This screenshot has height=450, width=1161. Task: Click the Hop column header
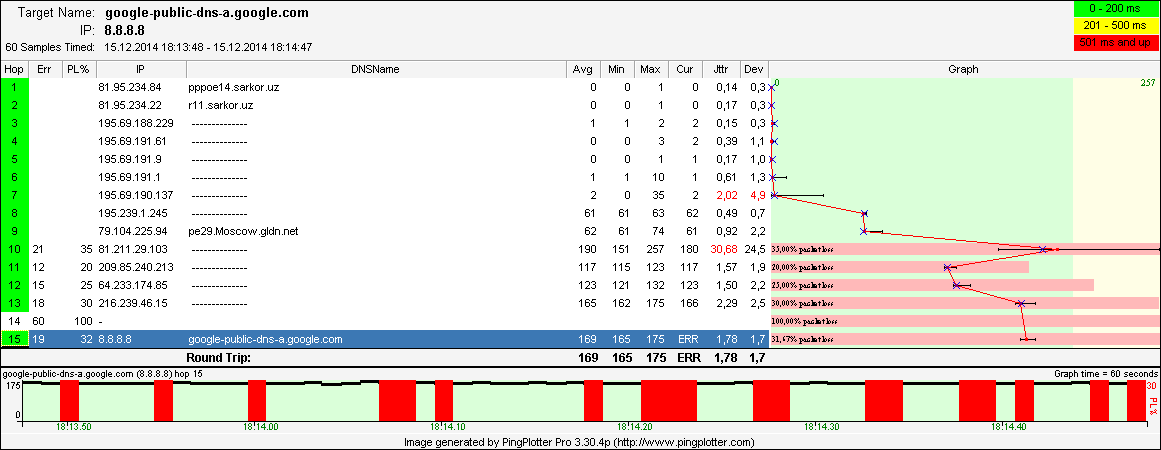click(x=14, y=70)
